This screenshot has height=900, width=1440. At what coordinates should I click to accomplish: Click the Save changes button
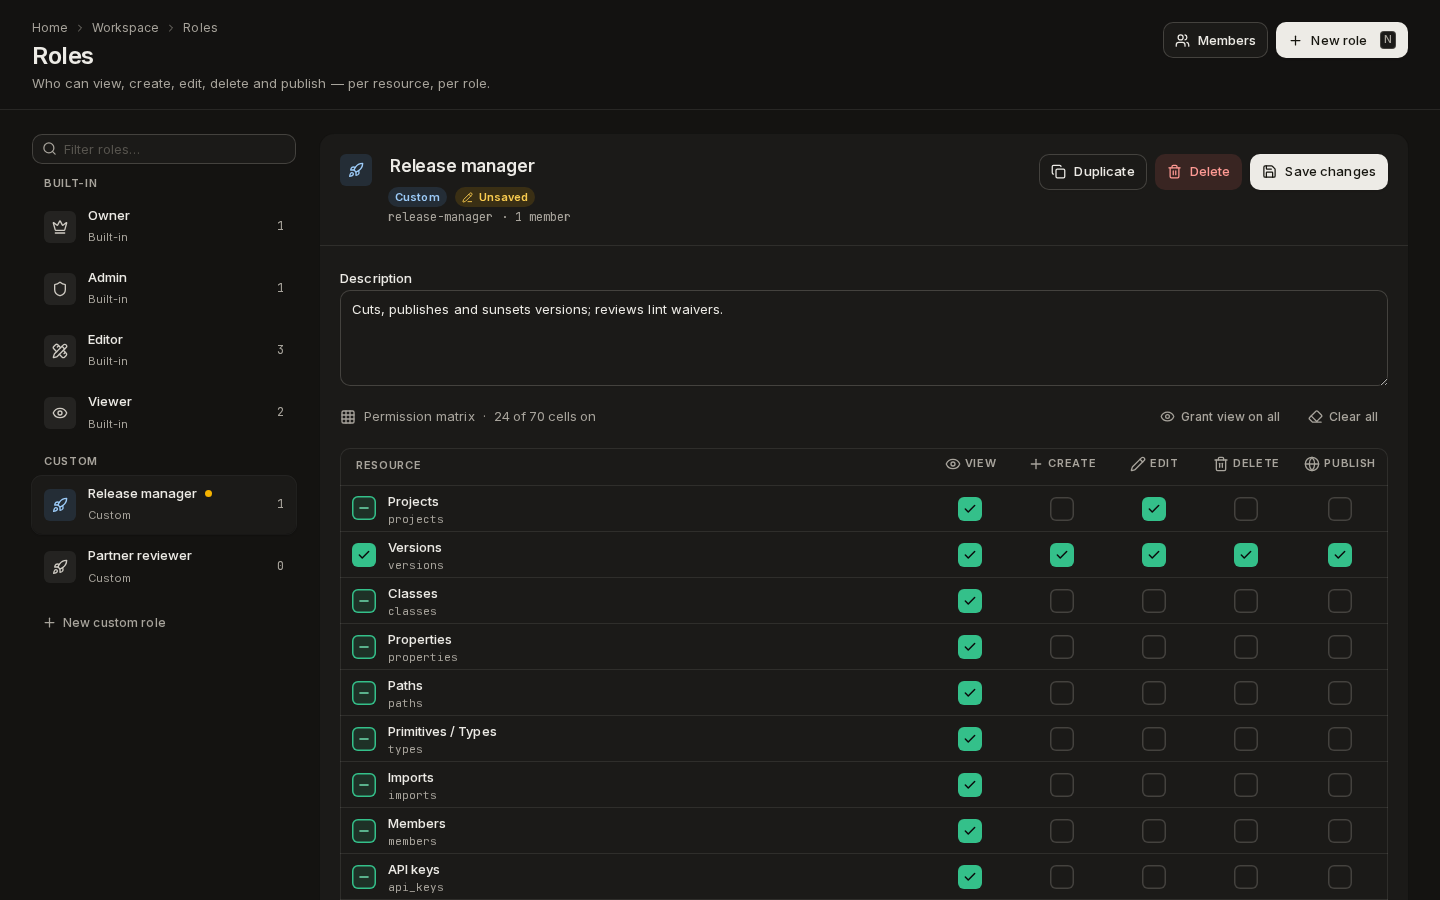click(1318, 172)
